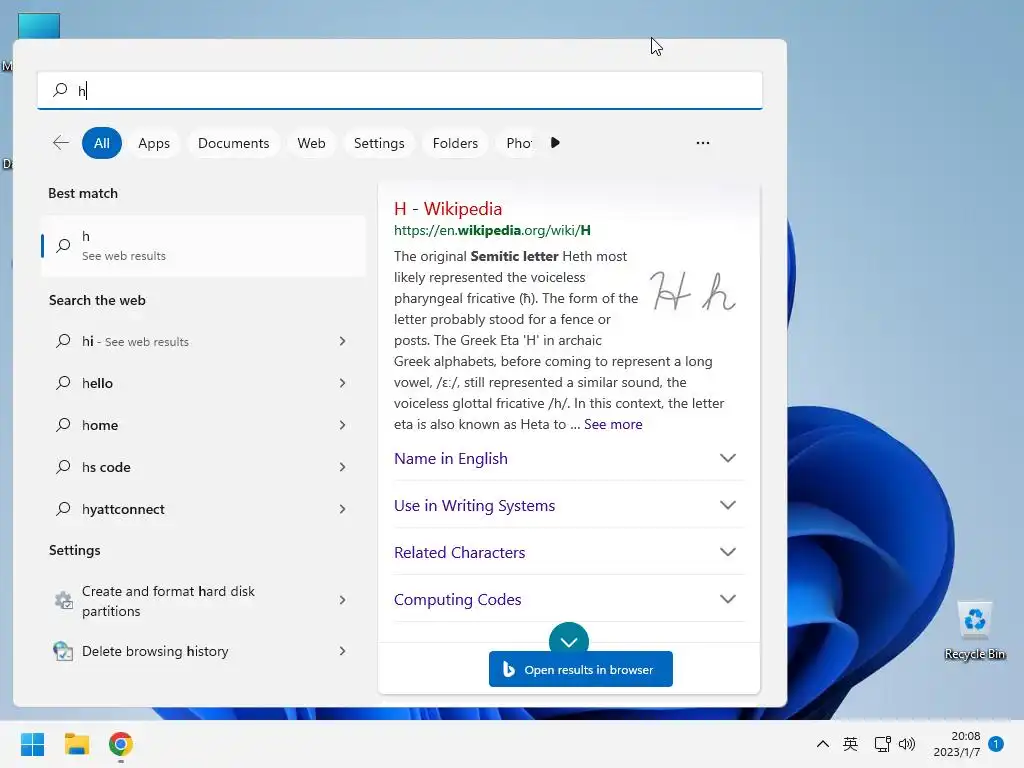Screen dimensions: 1024x768
Task: Choose the home search suggestion
Action: click(x=203, y=425)
